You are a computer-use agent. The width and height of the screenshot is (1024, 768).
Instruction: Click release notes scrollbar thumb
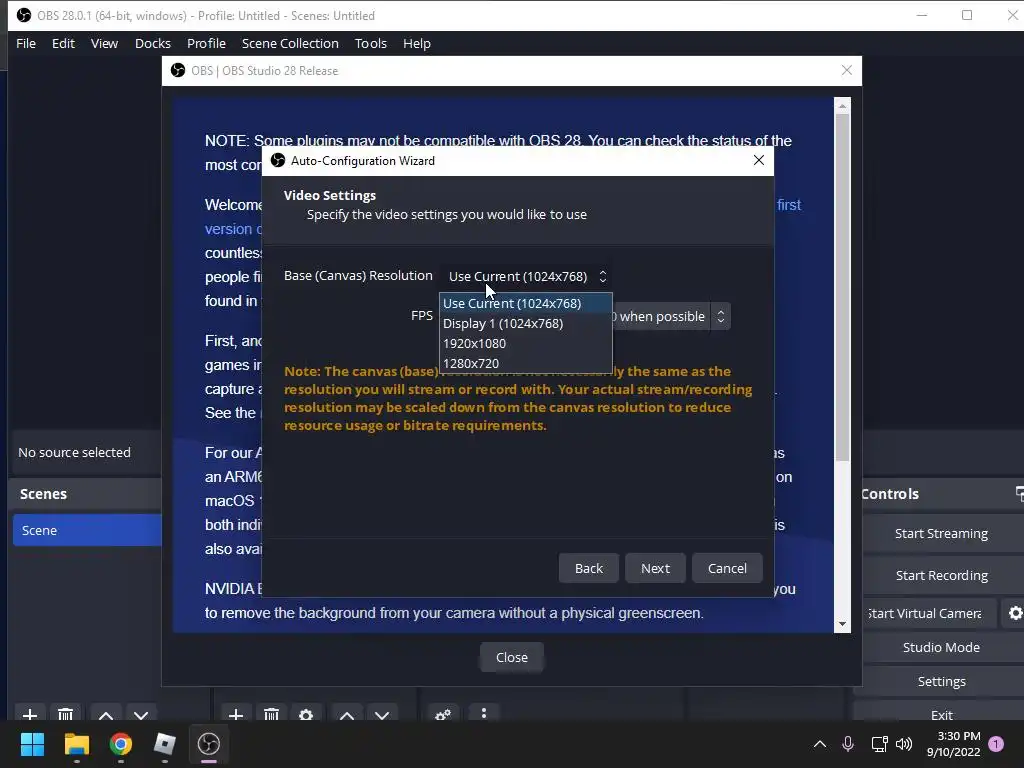tap(842, 287)
